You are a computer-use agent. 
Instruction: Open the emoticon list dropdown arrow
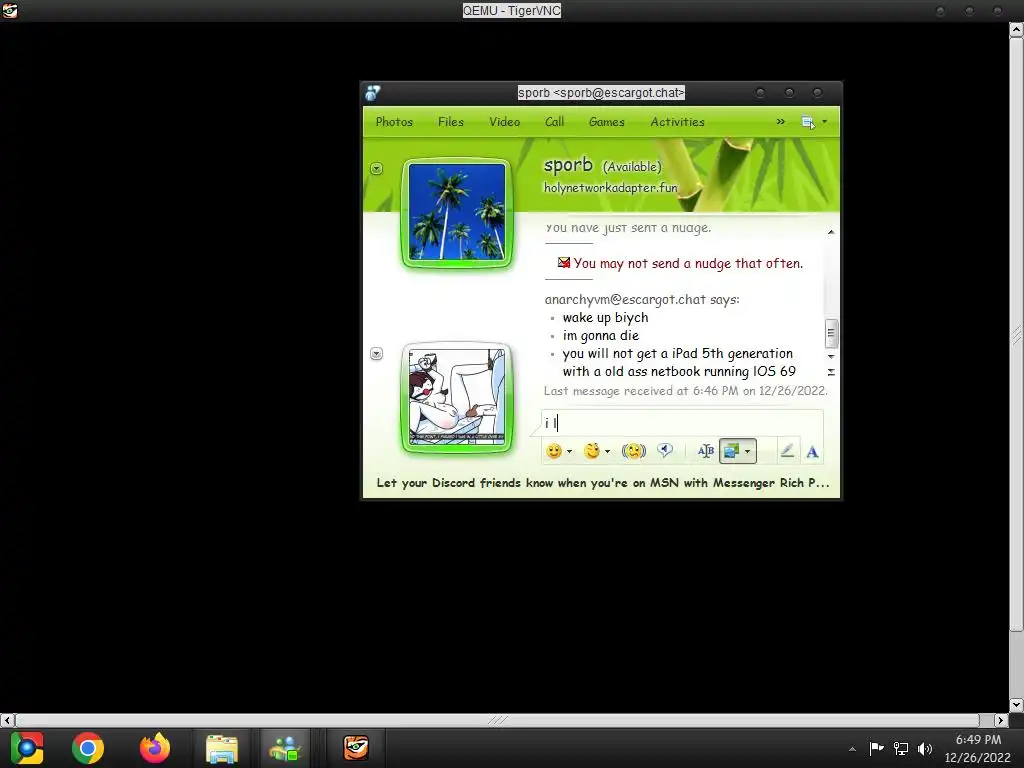pyautogui.click(x=569, y=451)
